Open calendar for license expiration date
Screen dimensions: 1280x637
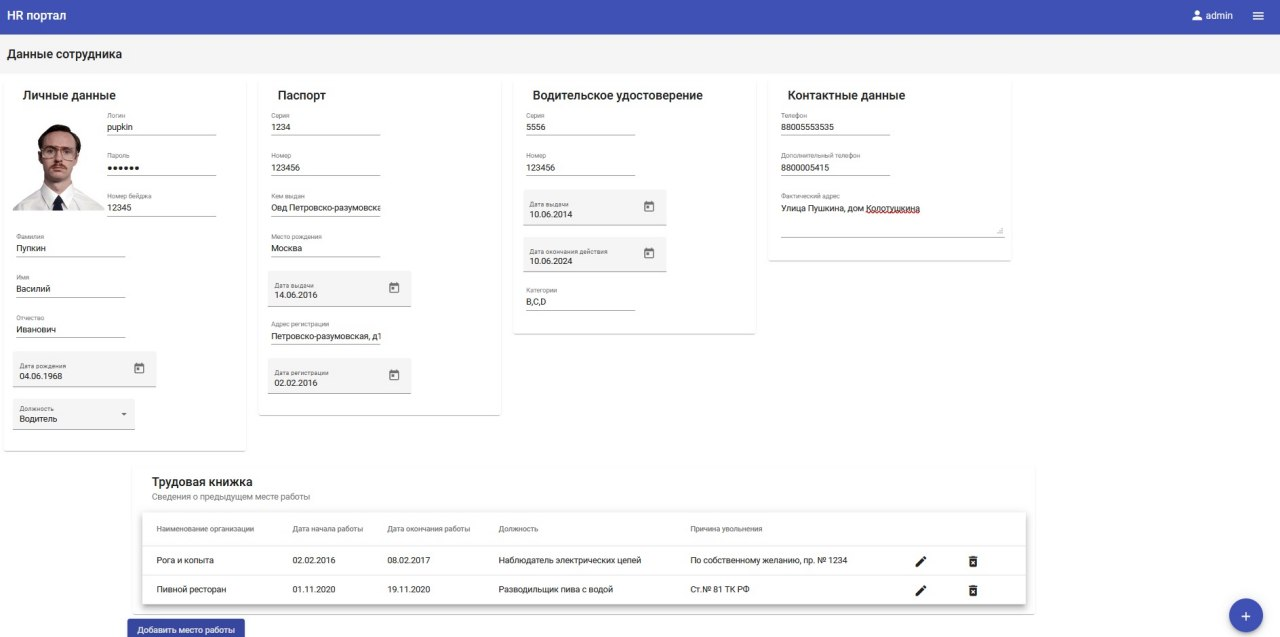[649, 254]
